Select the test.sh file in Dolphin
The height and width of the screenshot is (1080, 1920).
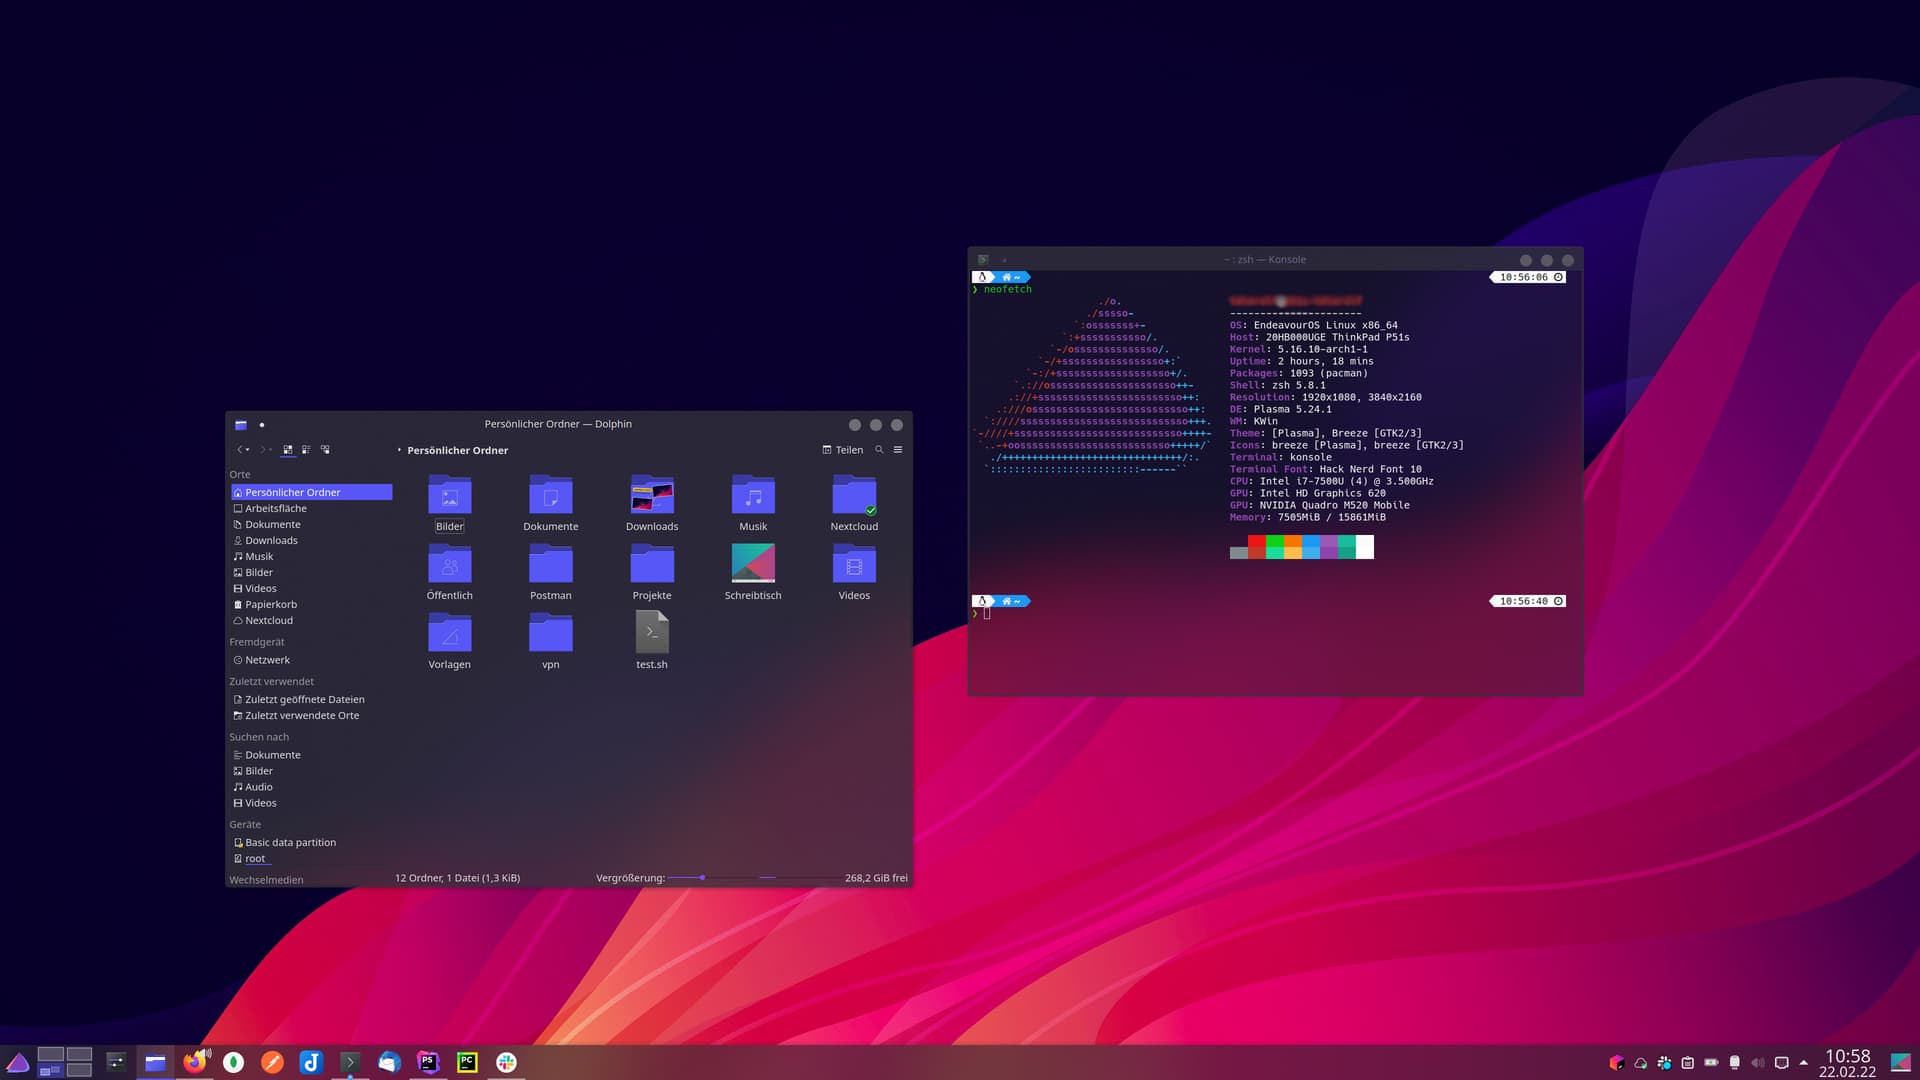(652, 632)
